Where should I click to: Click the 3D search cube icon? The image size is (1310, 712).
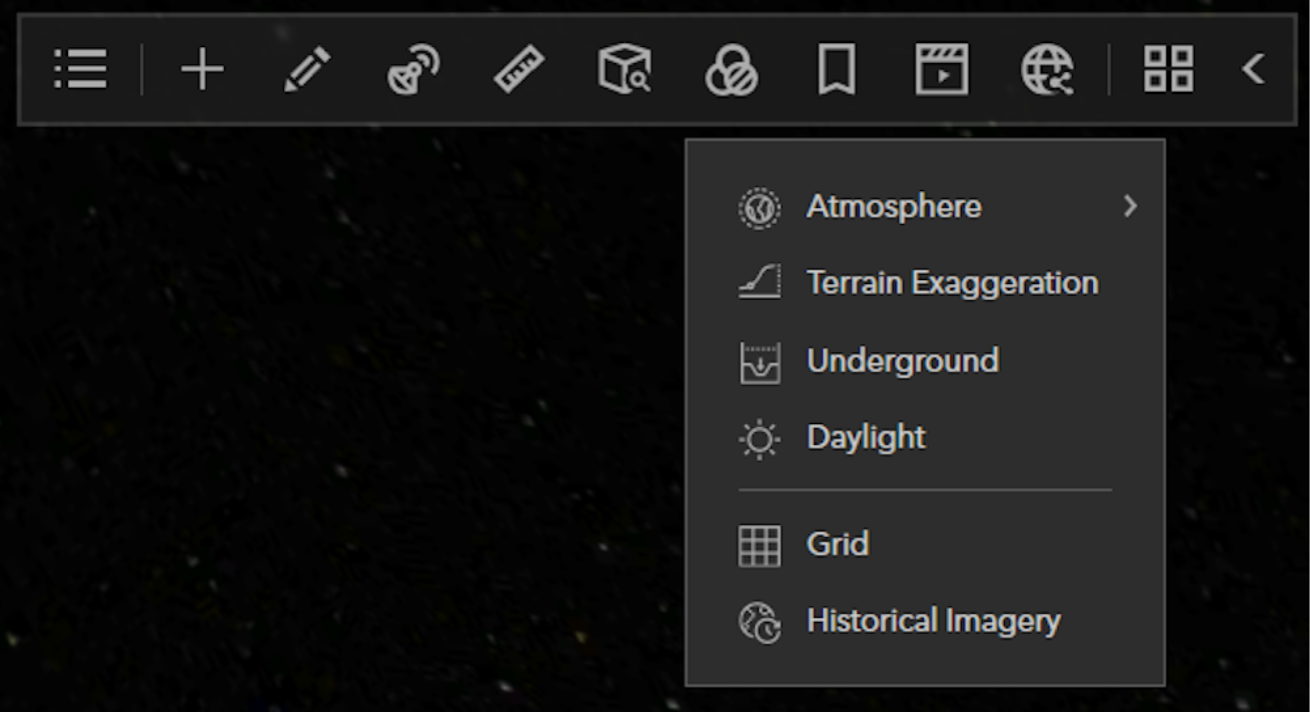coord(623,69)
